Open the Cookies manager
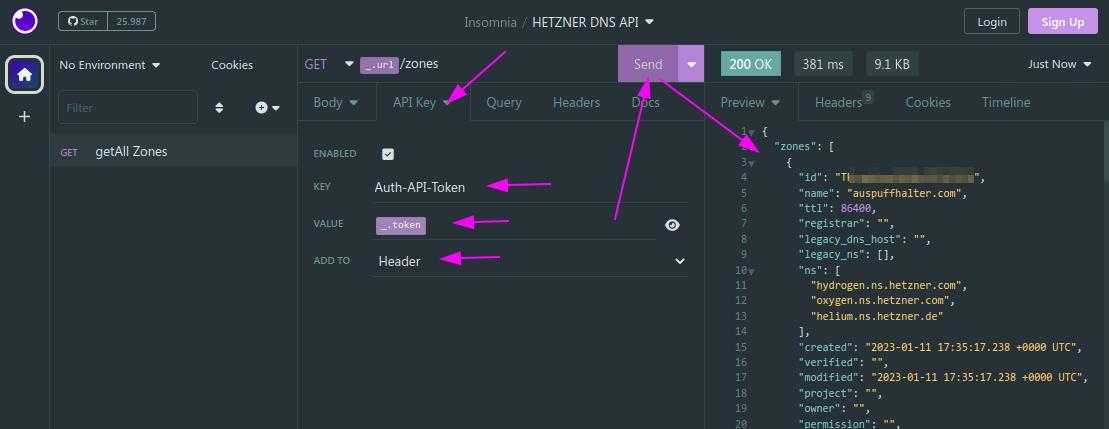This screenshot has width=1109, height=429. pyautogui.click(x=232, y=65)
